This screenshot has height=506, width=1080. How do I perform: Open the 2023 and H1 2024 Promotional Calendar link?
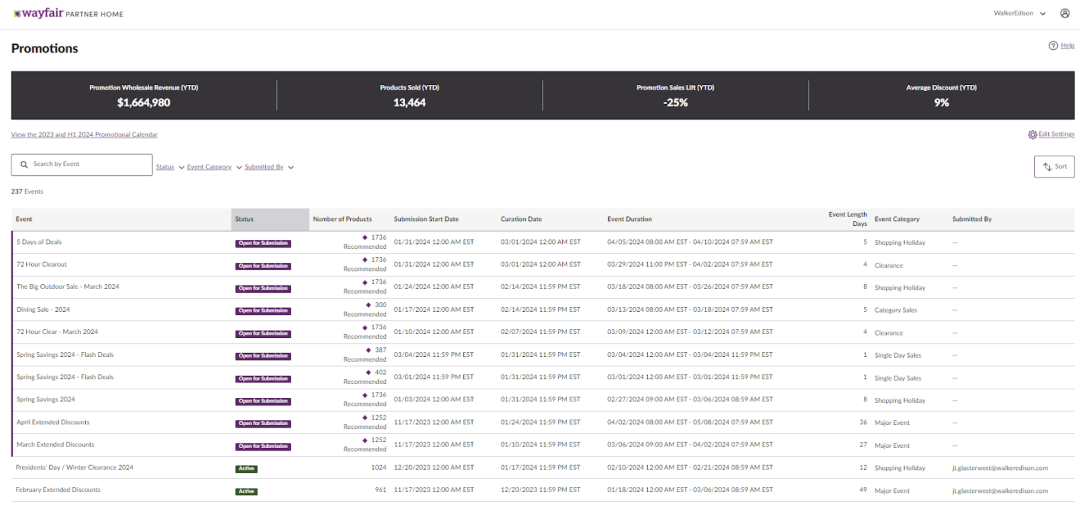click(84, 134)
